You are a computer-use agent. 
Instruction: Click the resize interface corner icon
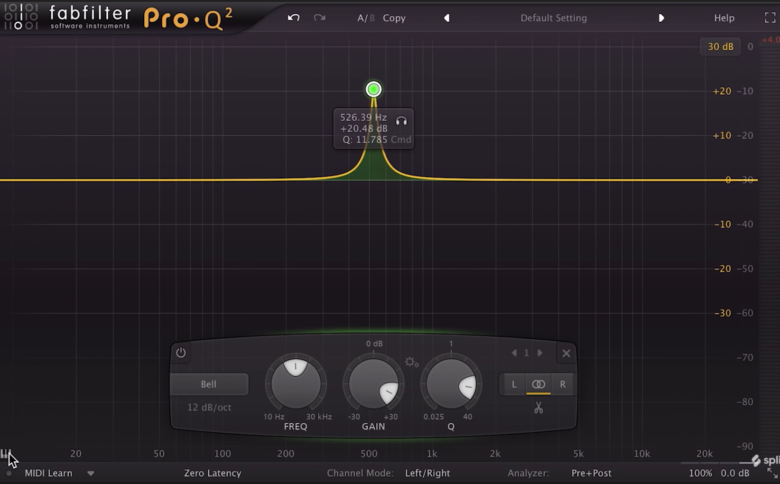pyautogui.click(x=772, y=473)
